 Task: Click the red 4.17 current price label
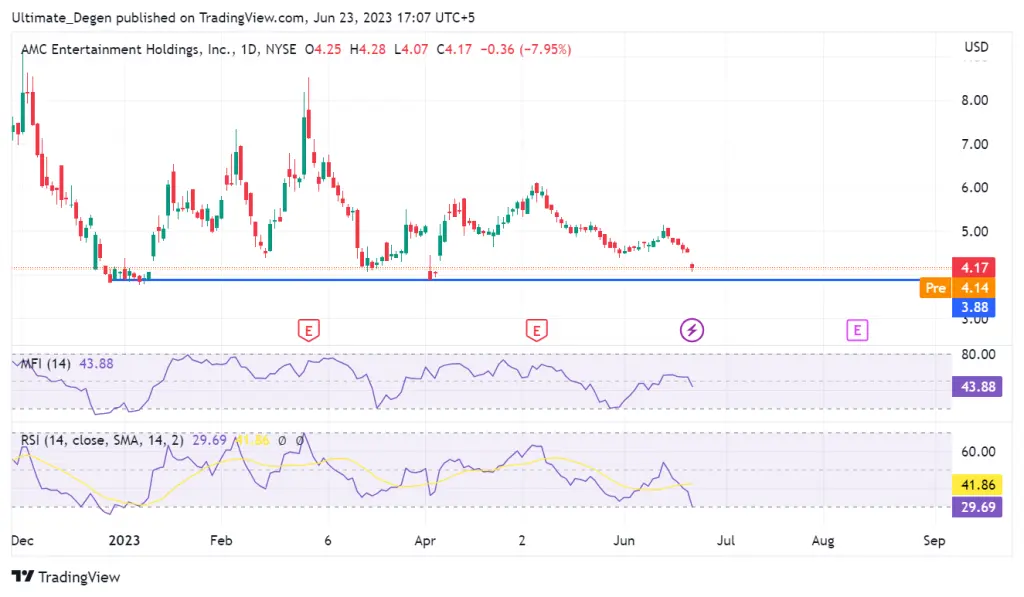point(974,267)
